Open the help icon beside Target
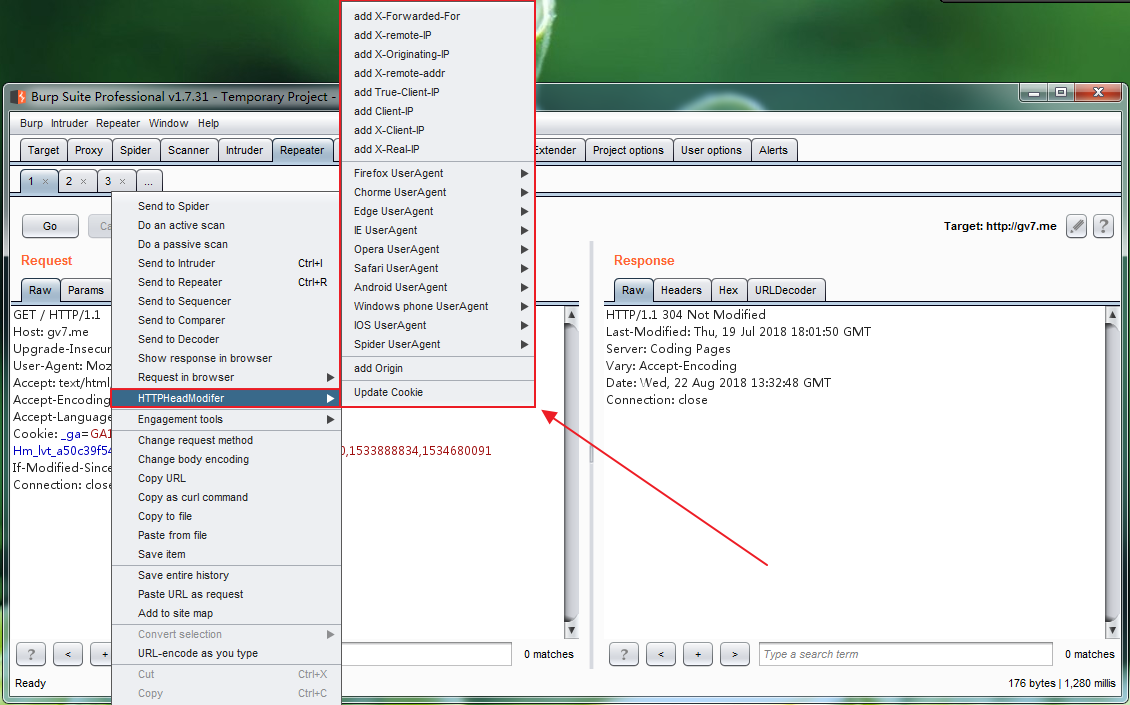The width and height of the screenshot is (1130, 705). click(1103, 226)
